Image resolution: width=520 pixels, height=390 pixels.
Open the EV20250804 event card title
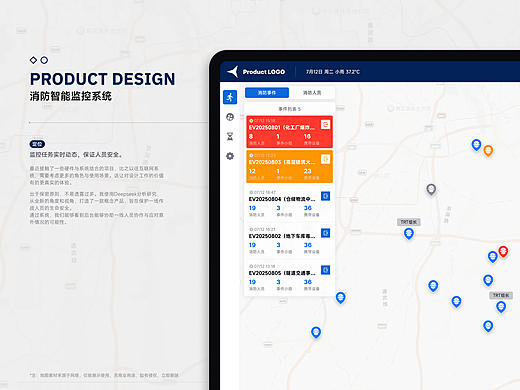[282, 199]
